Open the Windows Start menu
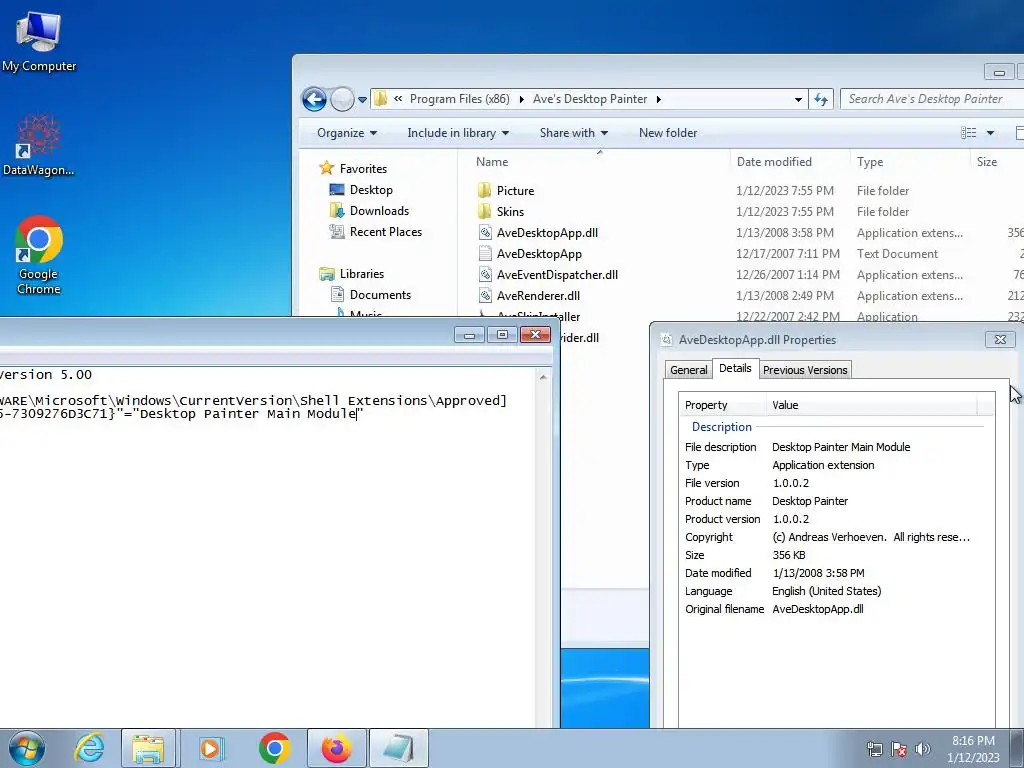This screenshot has height=768, width=1024. tap(27, 748)
